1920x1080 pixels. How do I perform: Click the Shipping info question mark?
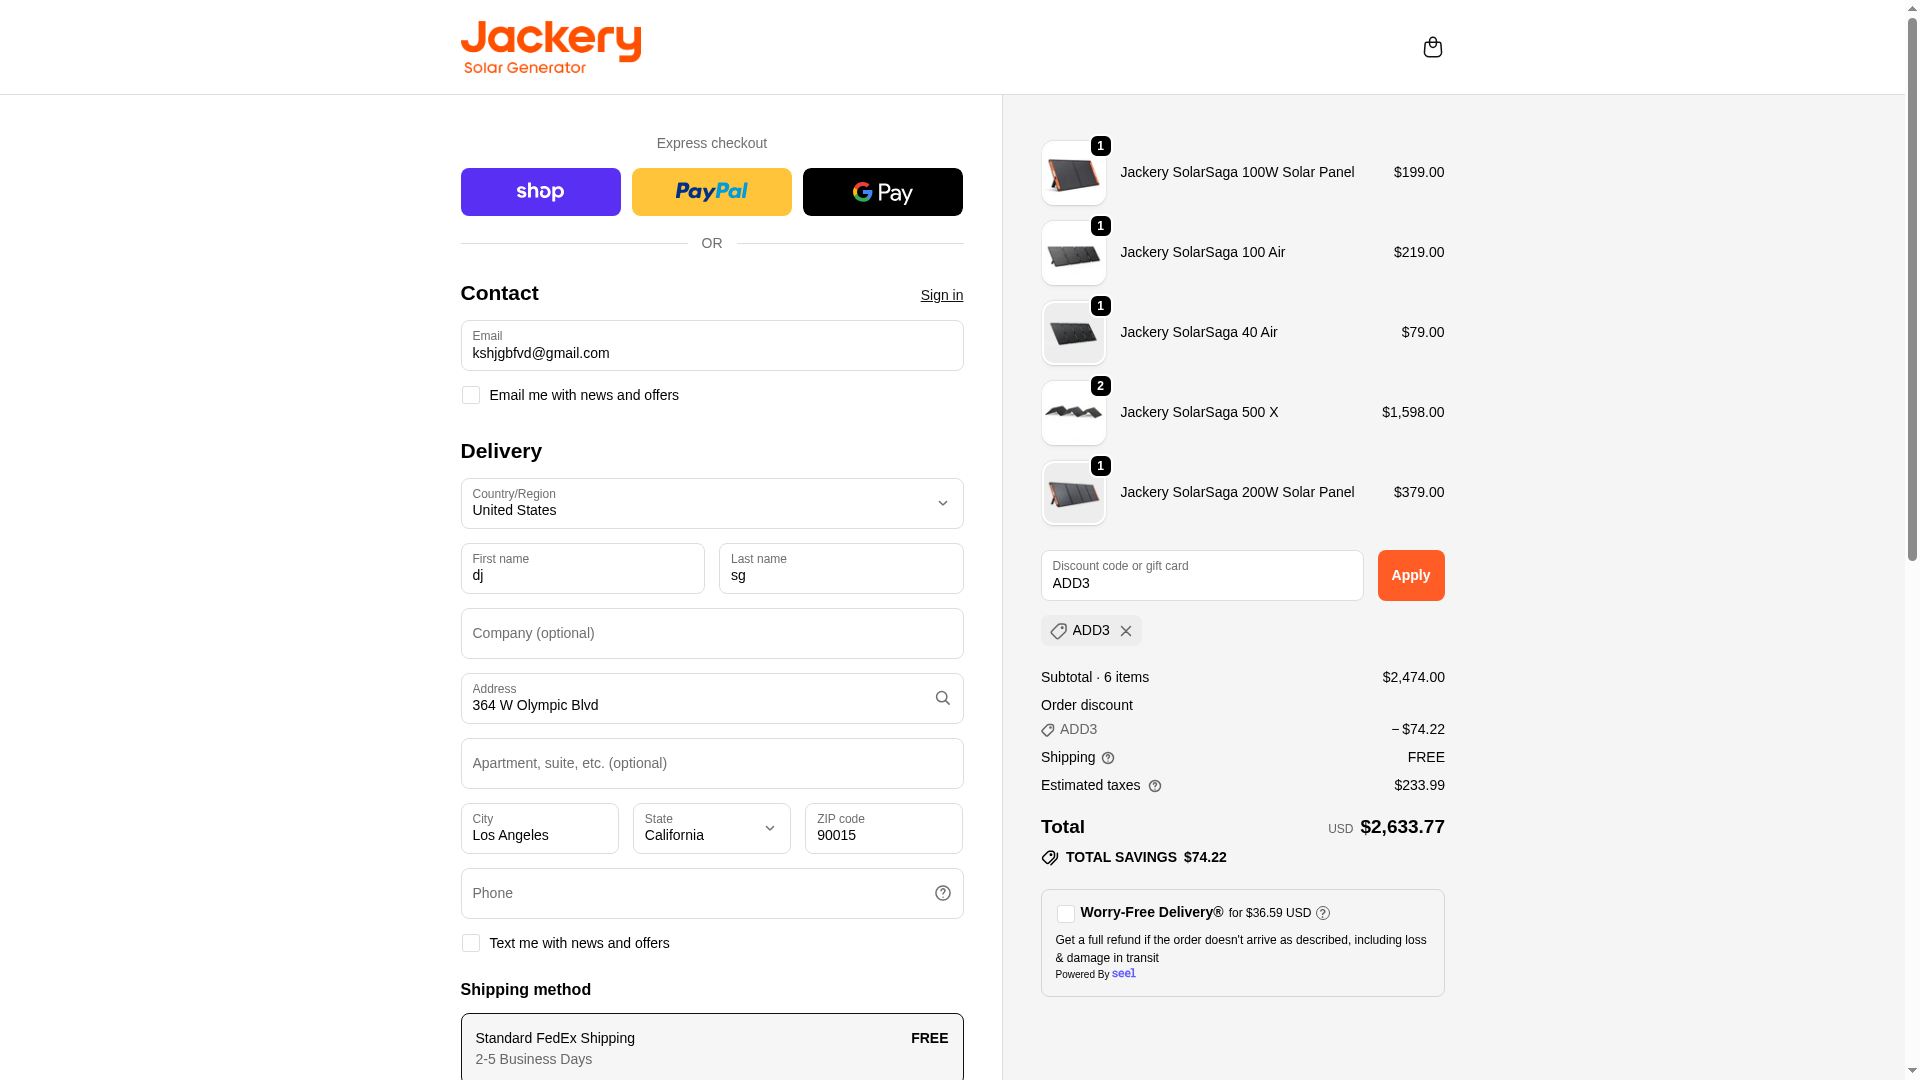(x=1108, y=758)
